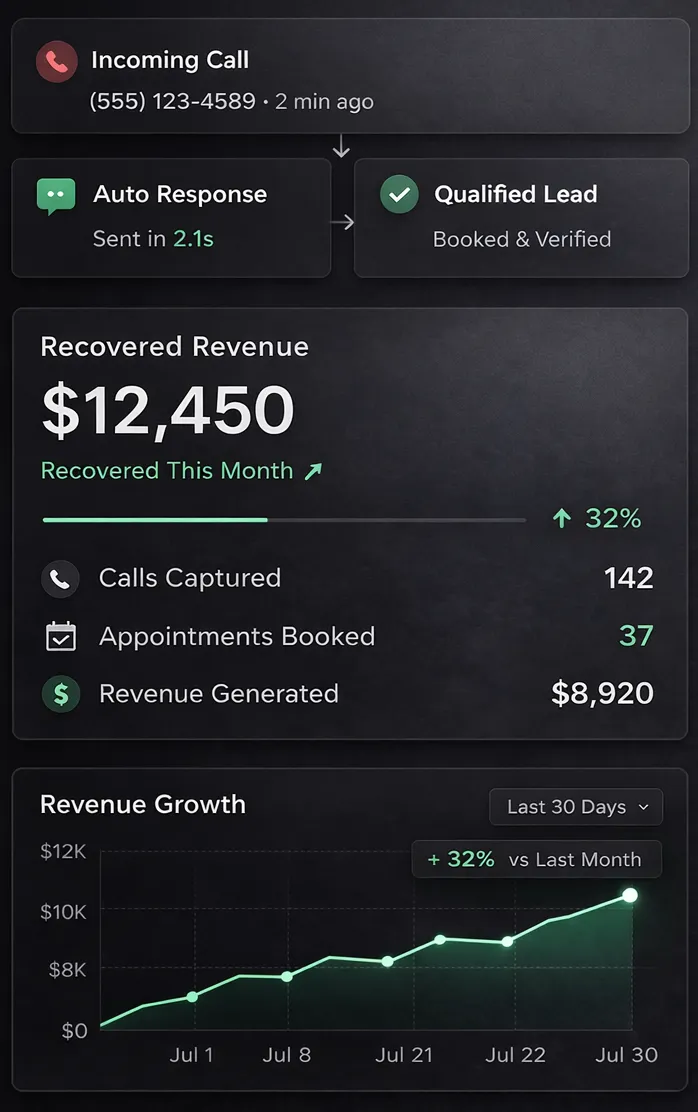Image resolution: width=698 pixels, height=1112 pixels.
Task: Click the Jul 22 data point on chart
Action: pyautogui.click(x=507, y=942)
